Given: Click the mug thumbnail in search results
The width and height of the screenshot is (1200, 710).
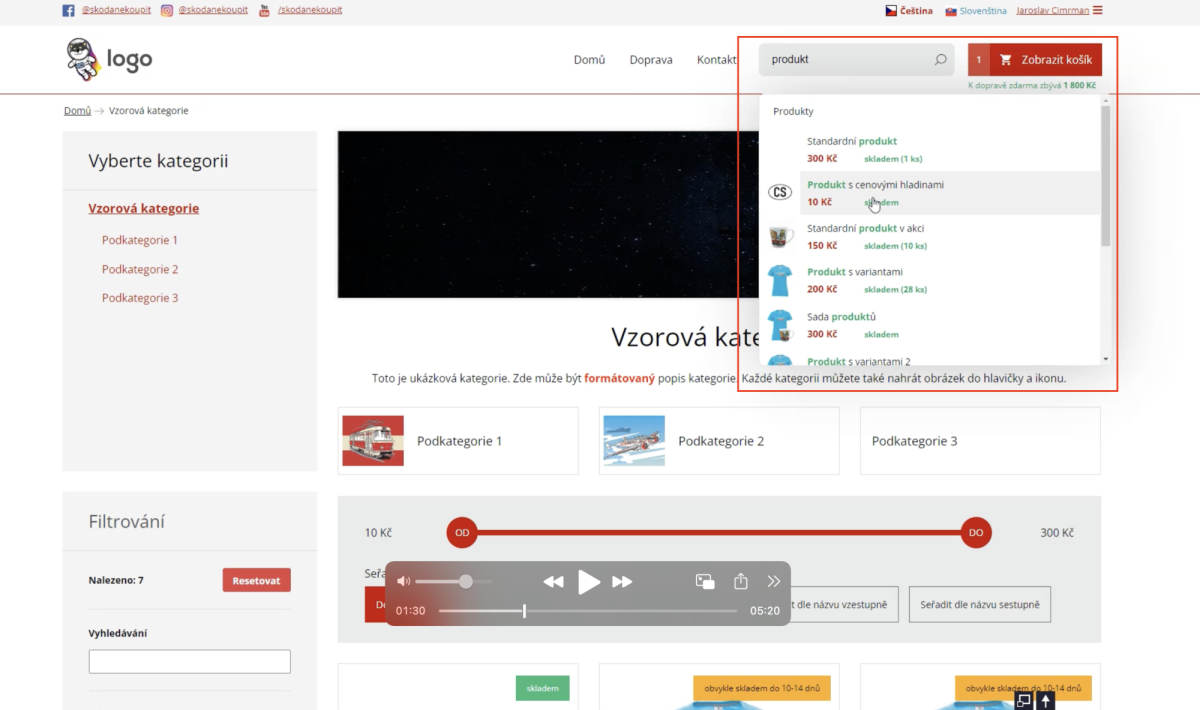Looking at the screenshot, I should coord(780,237).
